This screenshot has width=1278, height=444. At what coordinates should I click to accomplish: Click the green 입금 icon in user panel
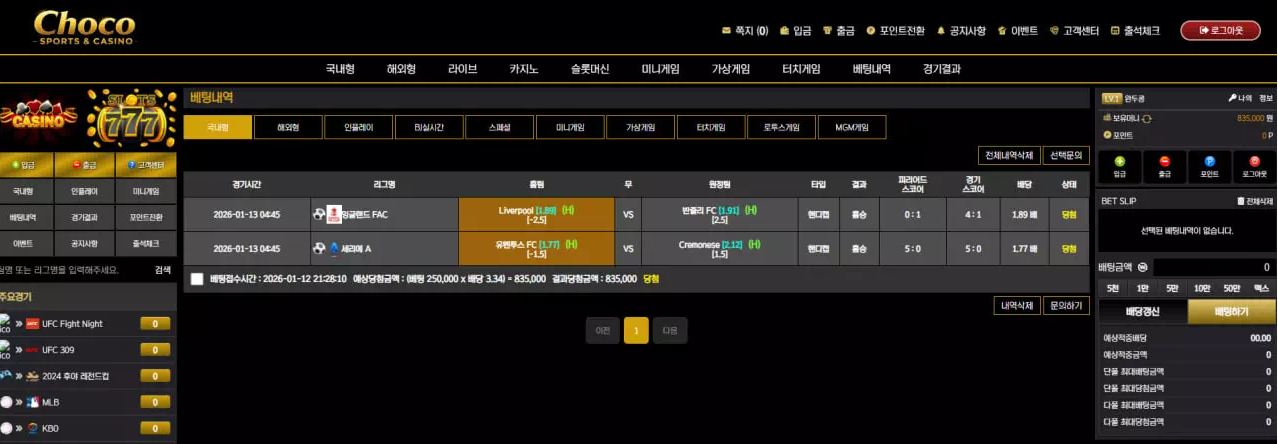point(1119,161)
